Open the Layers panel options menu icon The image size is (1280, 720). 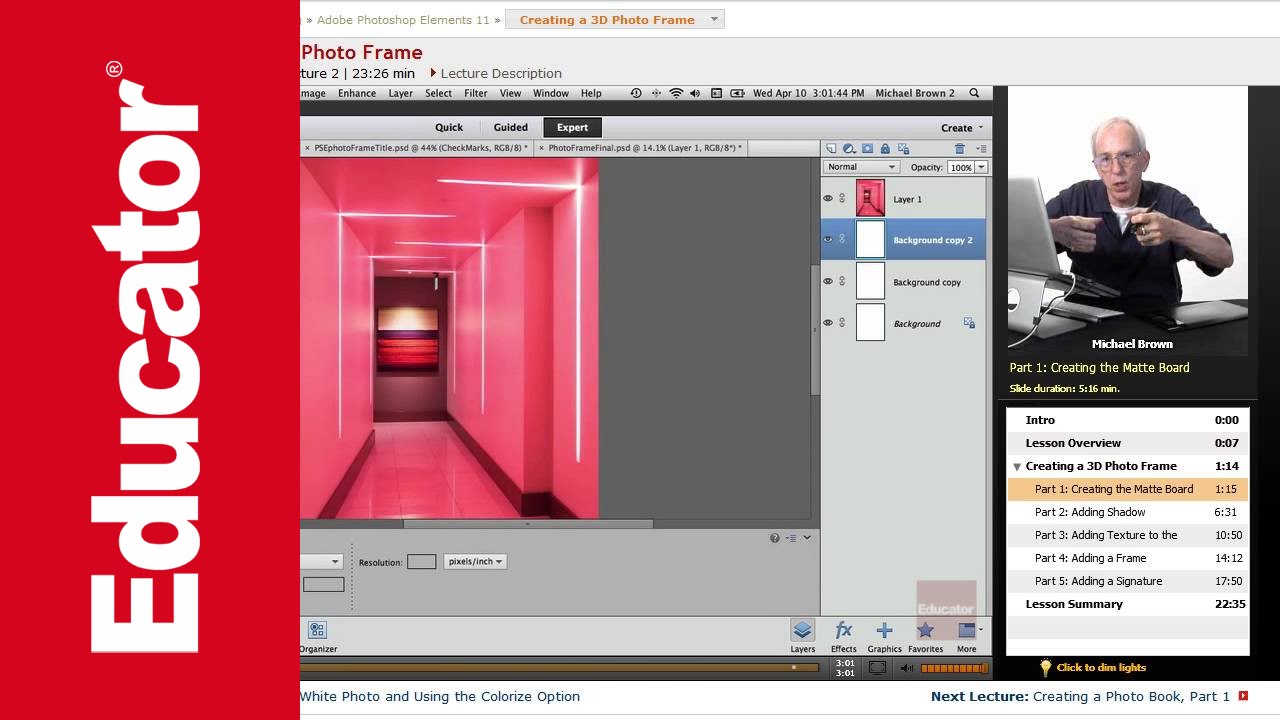[x=981, y=148]
